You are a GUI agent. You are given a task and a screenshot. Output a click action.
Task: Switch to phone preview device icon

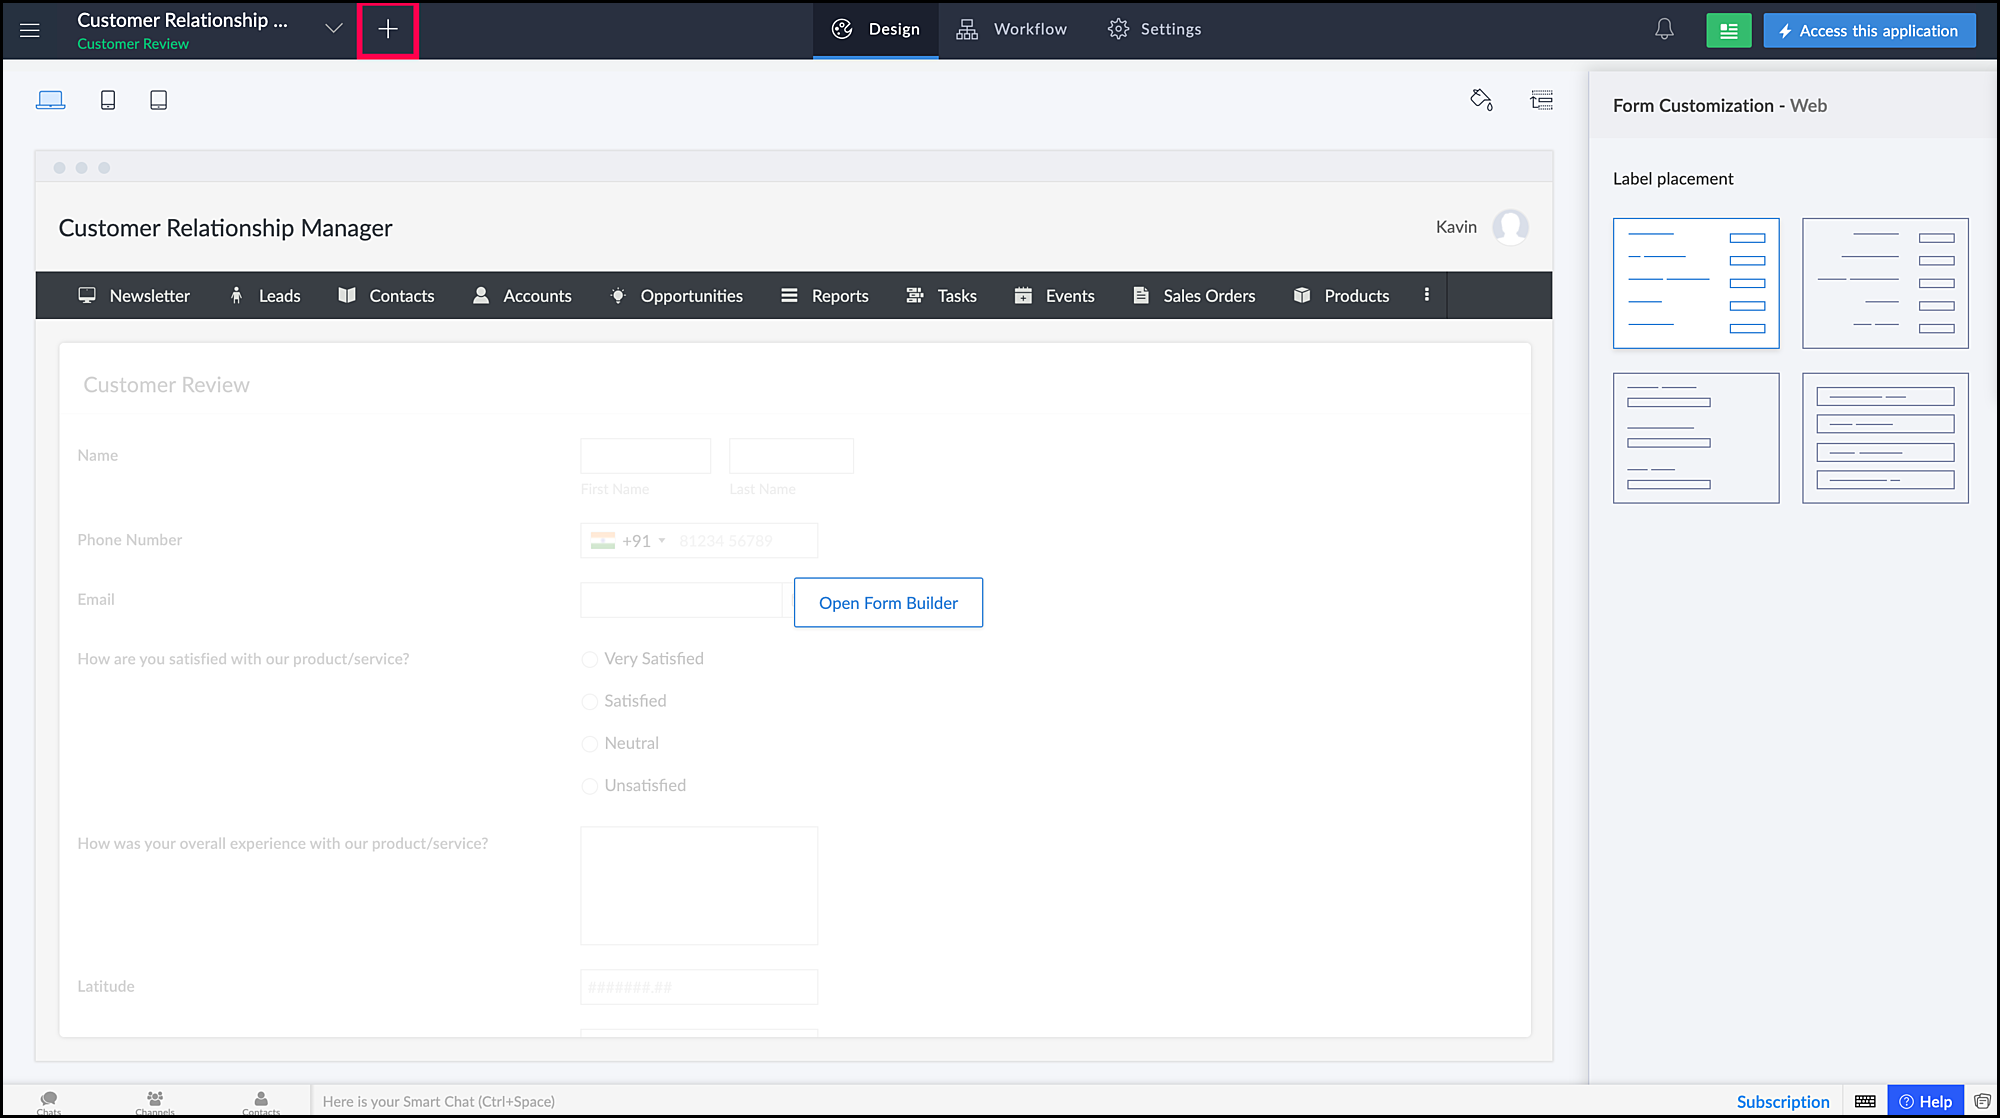pos(108,100)
